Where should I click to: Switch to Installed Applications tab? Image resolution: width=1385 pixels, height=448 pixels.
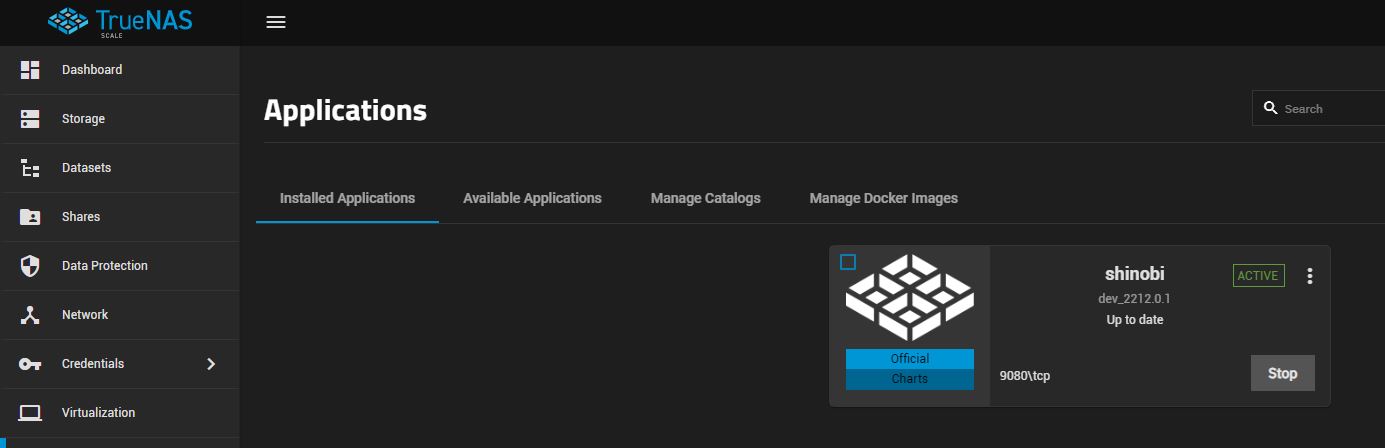click(x=347, y=198)
